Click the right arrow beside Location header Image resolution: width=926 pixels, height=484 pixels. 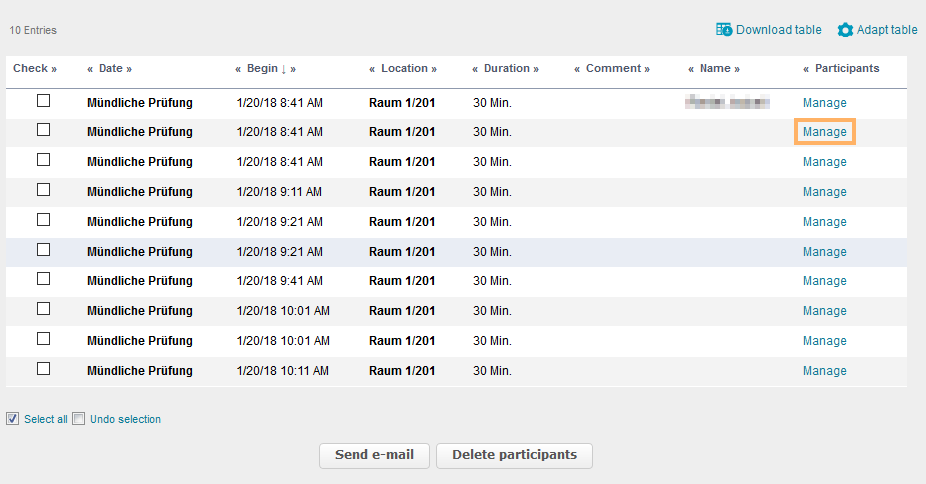tap(435, 69)
